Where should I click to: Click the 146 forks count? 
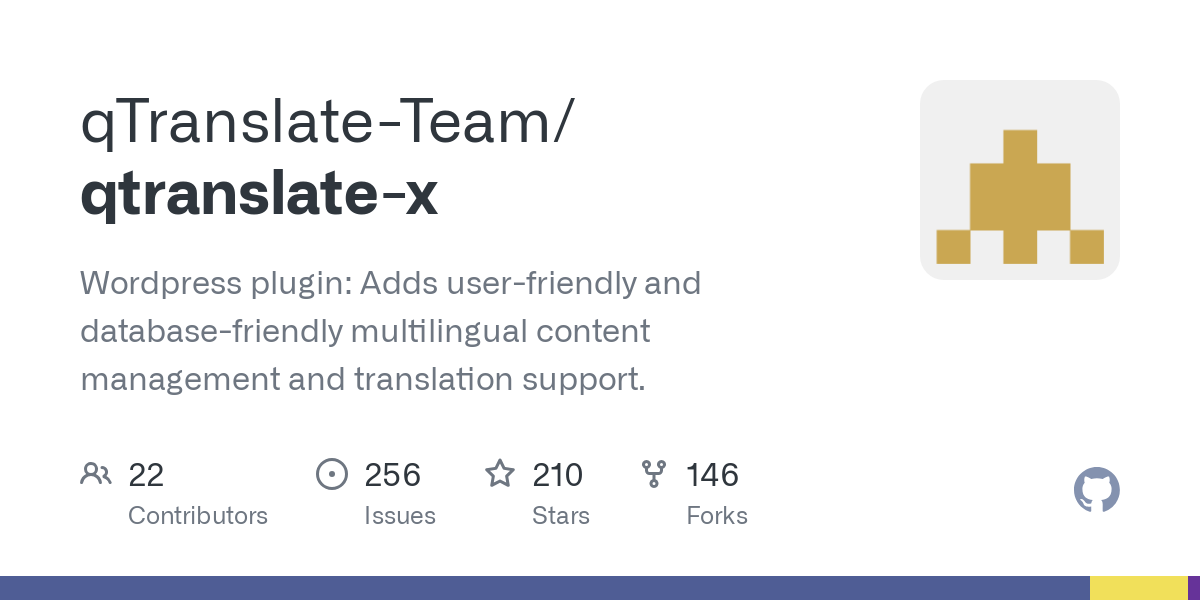[x=712, y=474]
